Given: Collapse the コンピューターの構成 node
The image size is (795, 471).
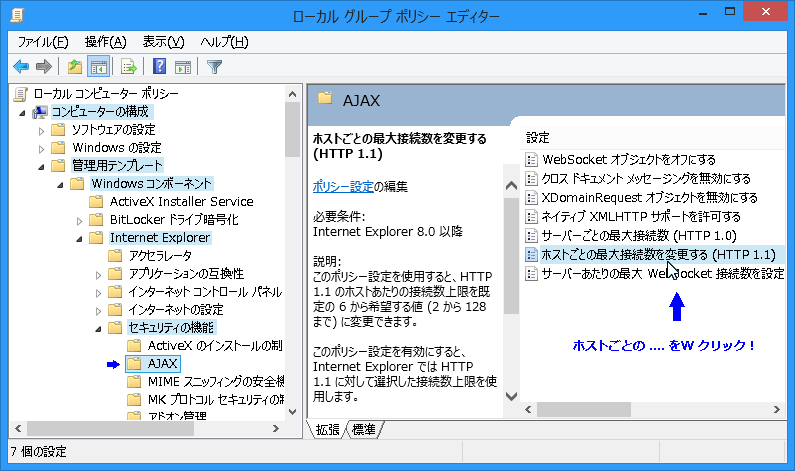Looking at the screenshot, I should pyautogui.click(x=22, y=113).
